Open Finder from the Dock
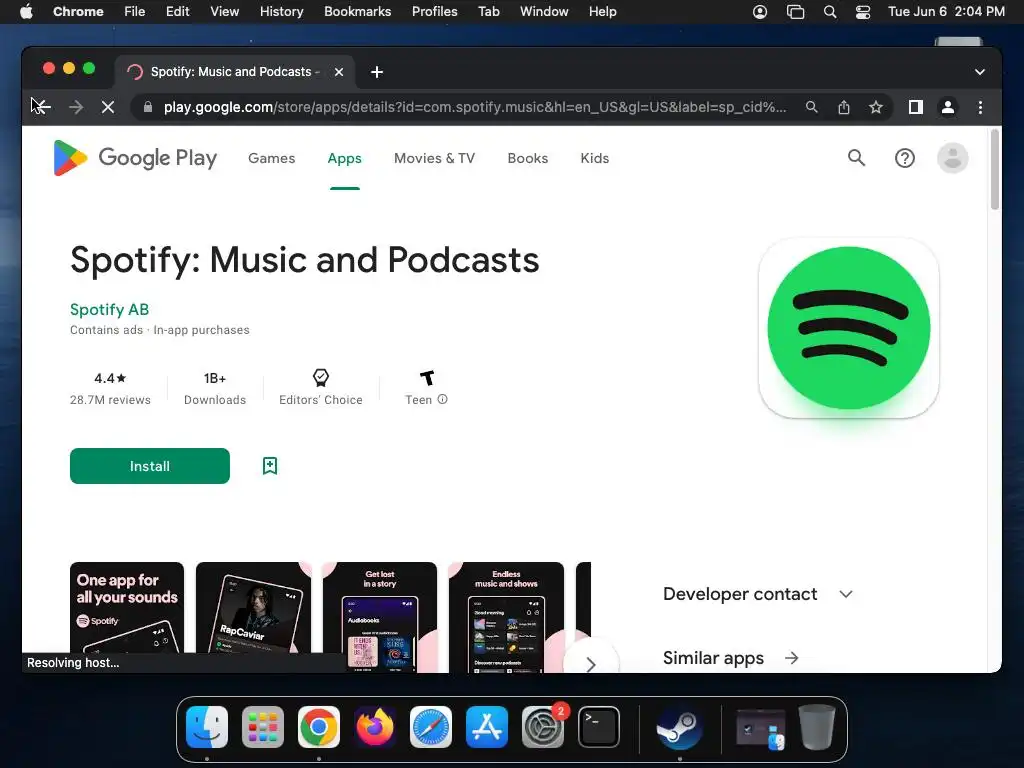Viewport: 1024px width, 768px height. pos(207,727)
